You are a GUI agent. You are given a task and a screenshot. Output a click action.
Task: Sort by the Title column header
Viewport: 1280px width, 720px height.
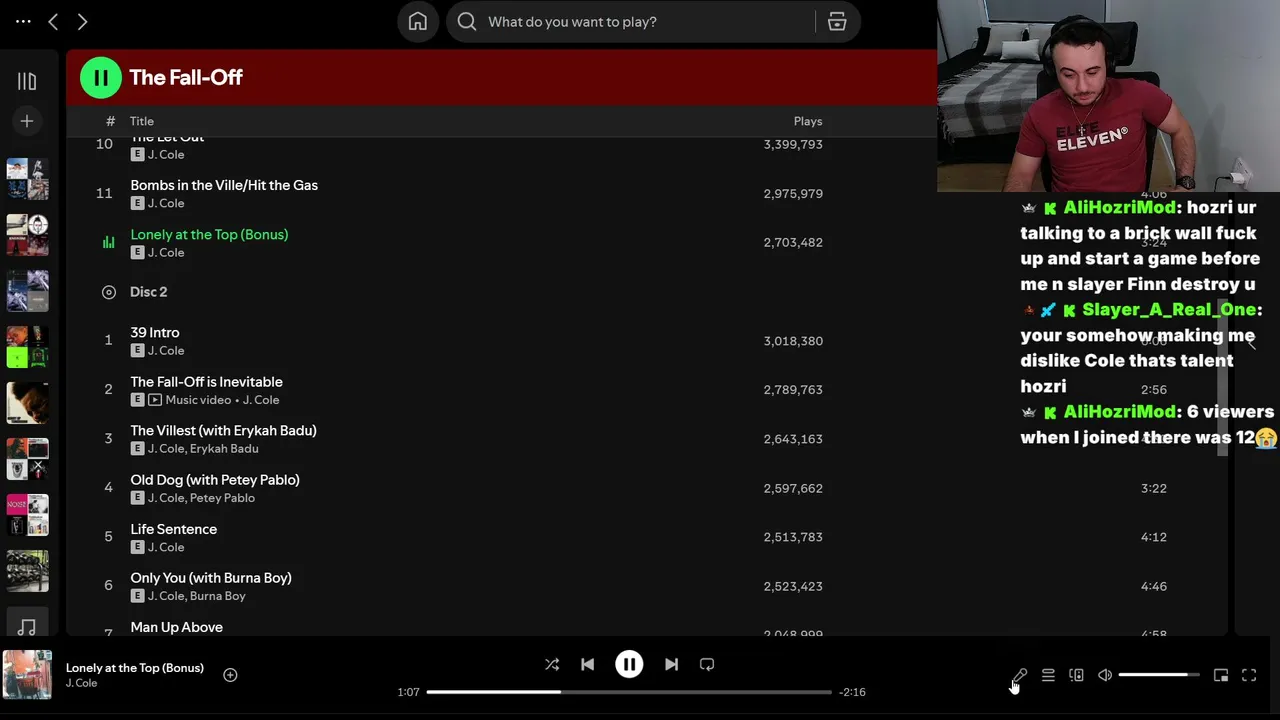click(x=141, y=121)
